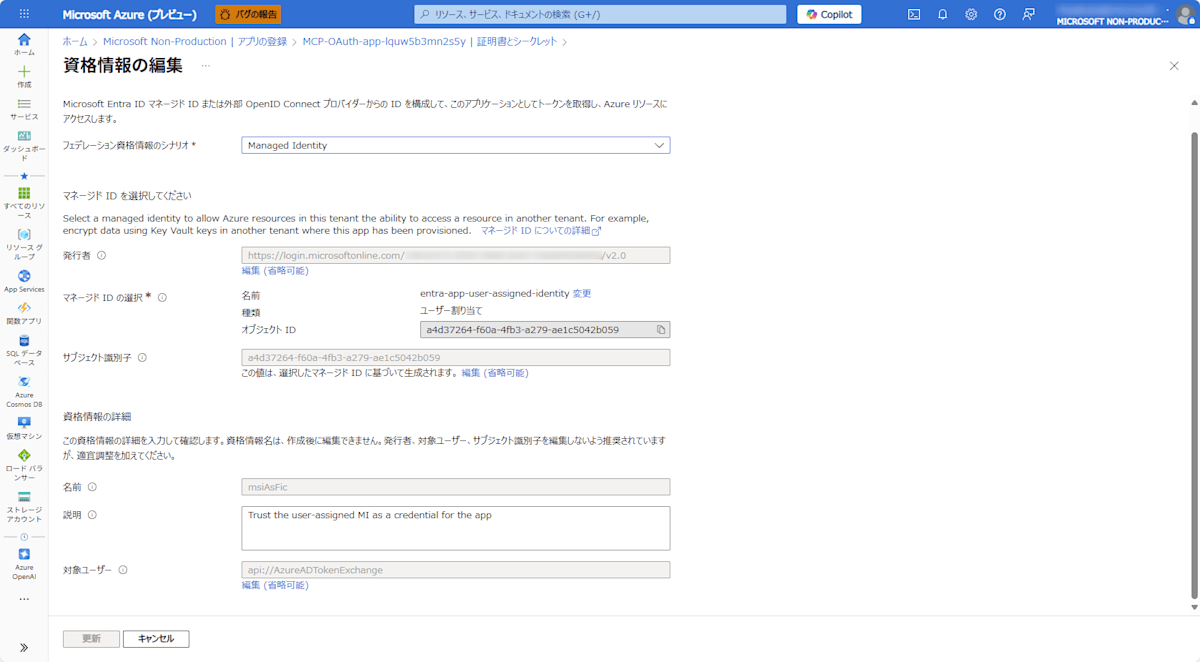This screenshot has width=1200, height=662.
Task: Open Resource groups in the sidebar
Action: tap(24, 244)
